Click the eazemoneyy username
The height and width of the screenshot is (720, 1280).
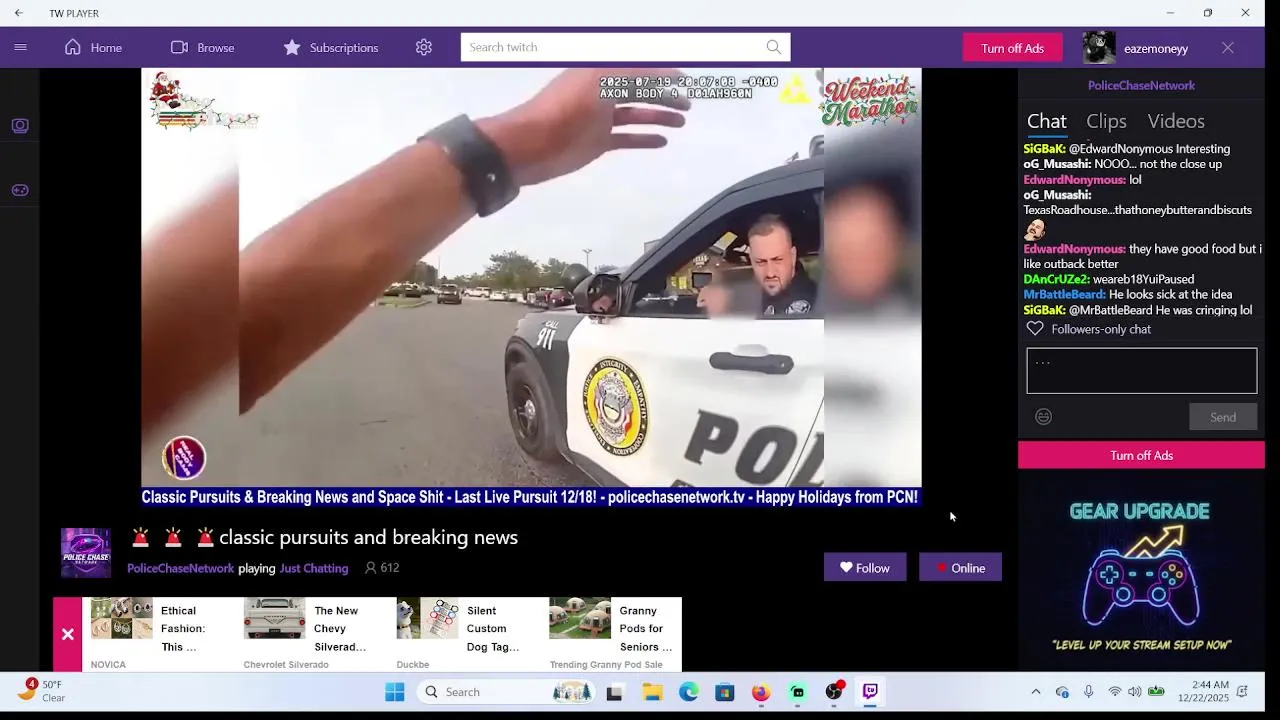[x=1156, y=48]
